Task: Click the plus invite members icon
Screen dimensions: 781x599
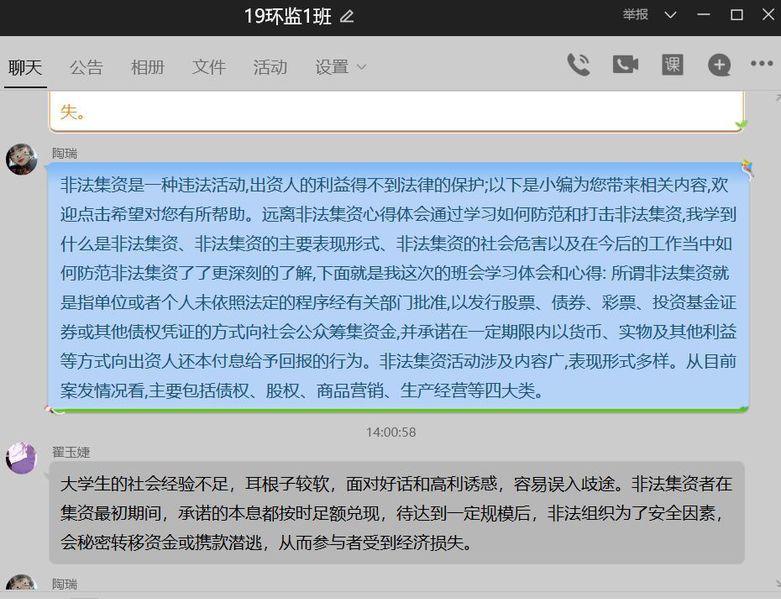Action: pyautogui.click(x=719, y=65)
